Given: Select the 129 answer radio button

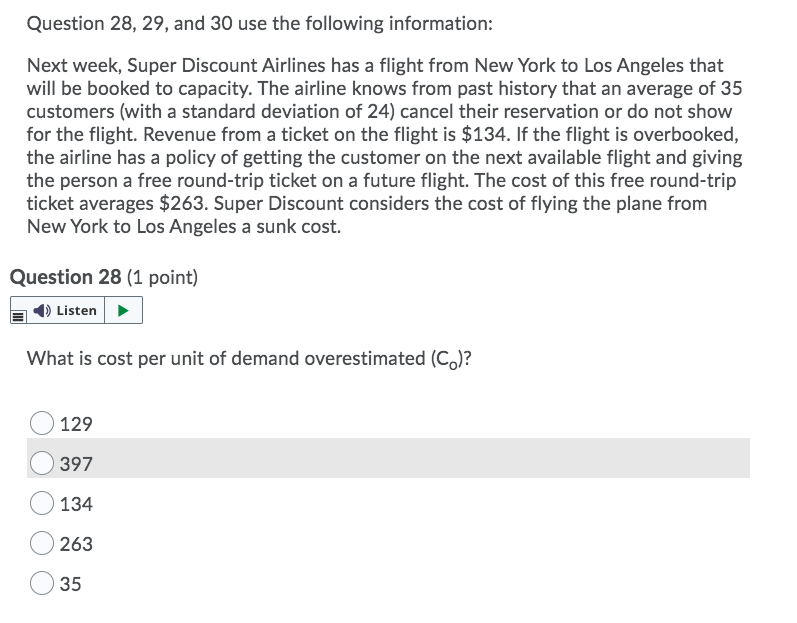Looking at the screenshot, I should click(x=42, y=423).
